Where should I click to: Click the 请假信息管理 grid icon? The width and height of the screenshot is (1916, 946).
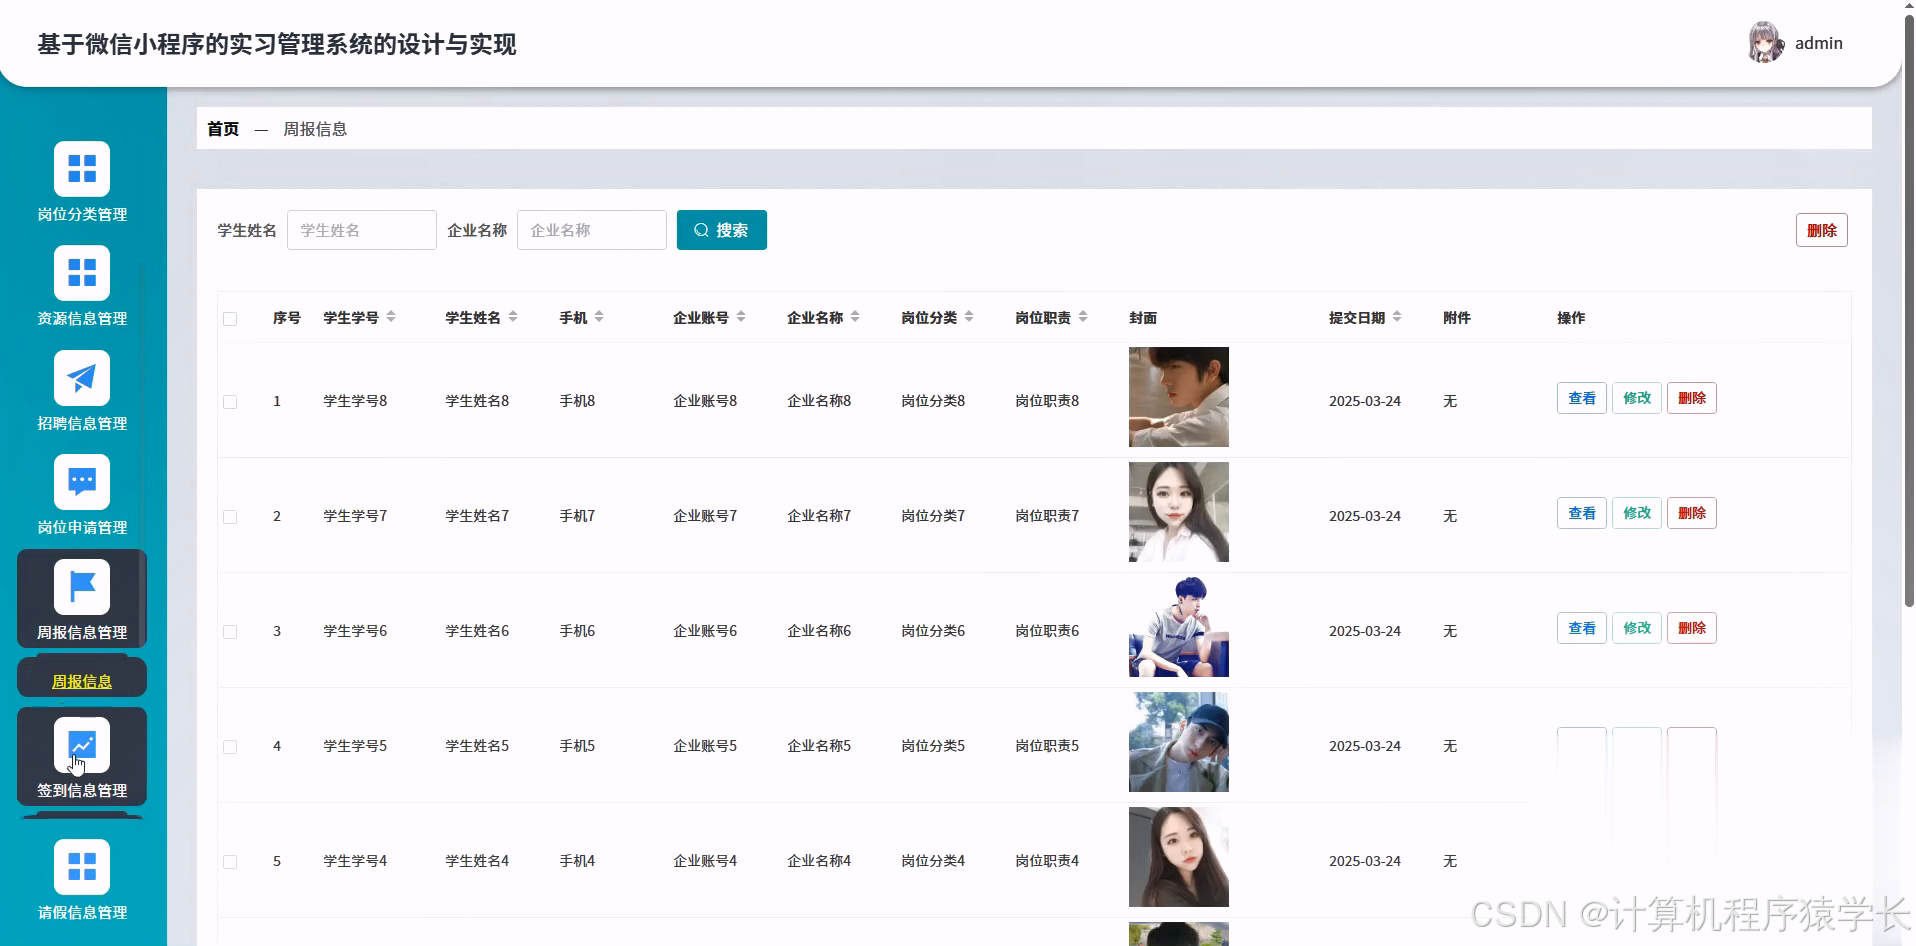(82, 866)
